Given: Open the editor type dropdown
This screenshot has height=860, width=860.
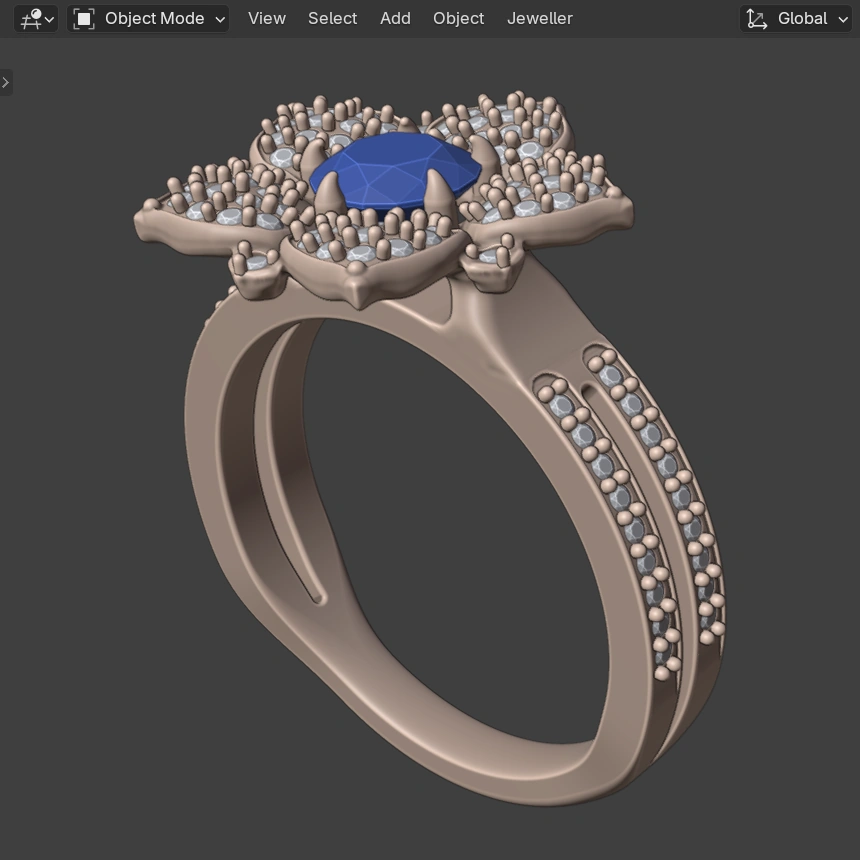Looking at the screenshot, I should click(36, 19).
